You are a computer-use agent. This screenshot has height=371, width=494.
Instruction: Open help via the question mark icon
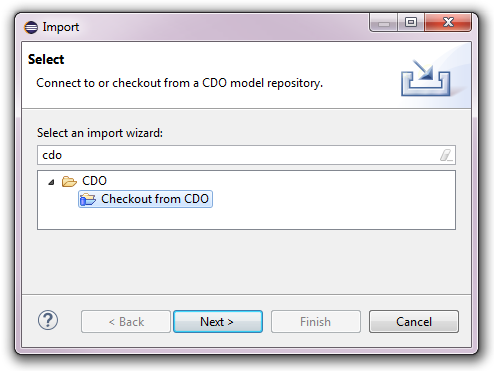pos(48,320)
